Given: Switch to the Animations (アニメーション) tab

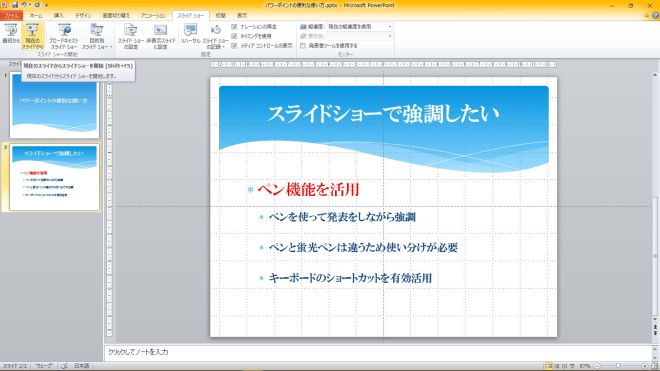Looking at the screenshot, I should pyautogui.click(x=153, y=16).
